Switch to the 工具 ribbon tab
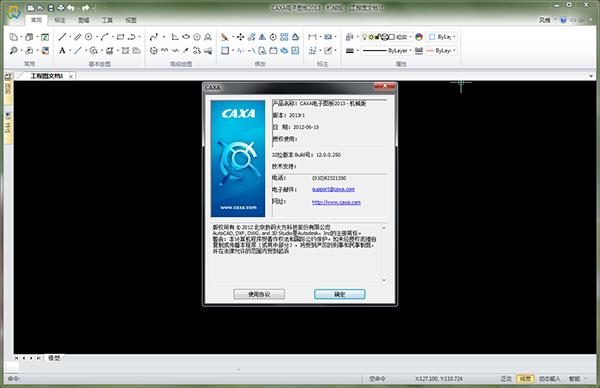600x388 pixels. [107, 20]
